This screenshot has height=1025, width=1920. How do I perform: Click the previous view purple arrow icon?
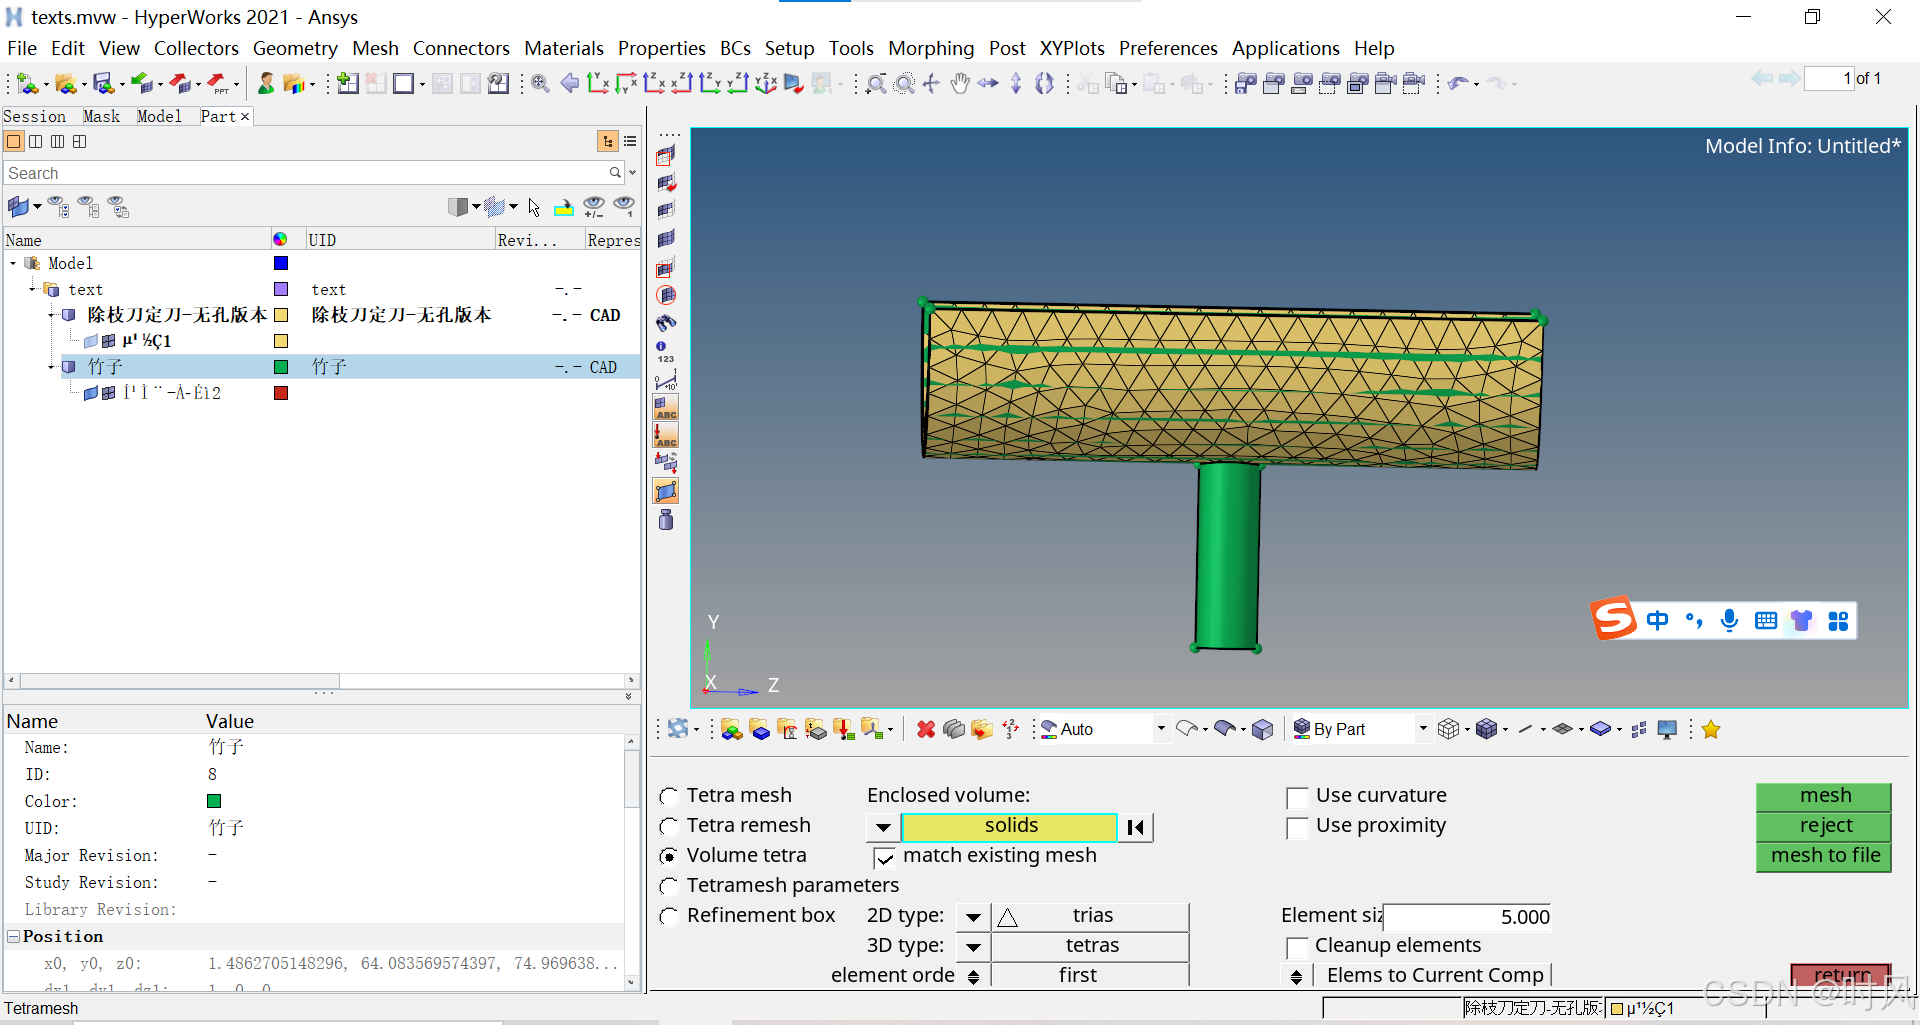570,84
